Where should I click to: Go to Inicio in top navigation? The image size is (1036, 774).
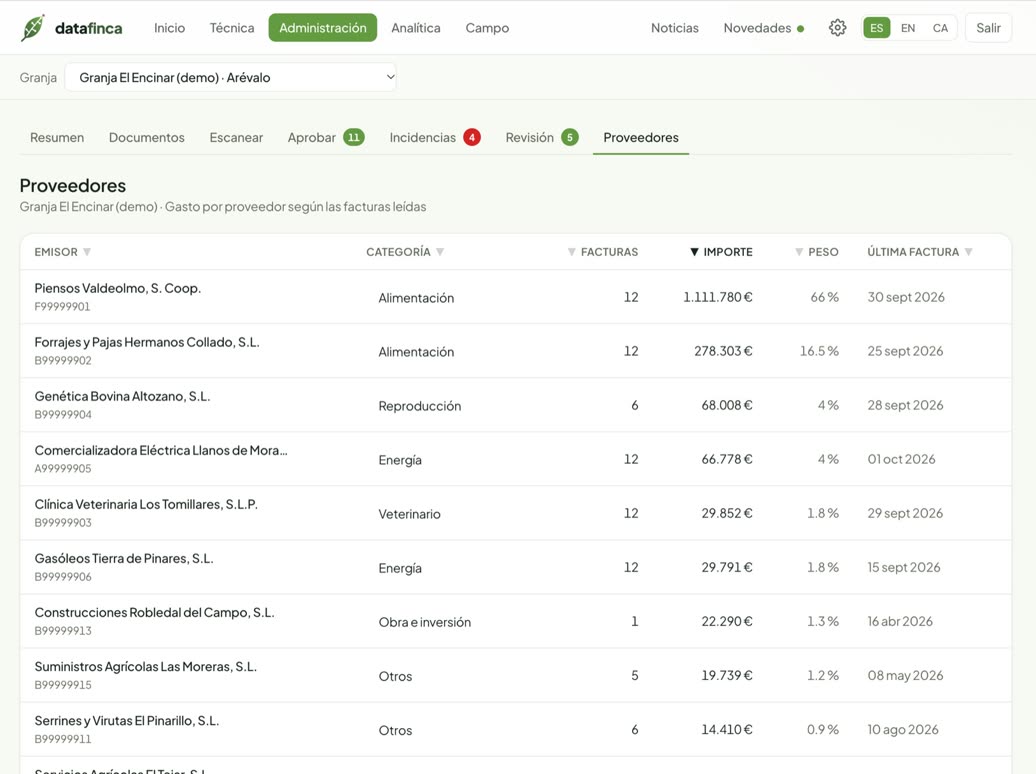point(169,28)
